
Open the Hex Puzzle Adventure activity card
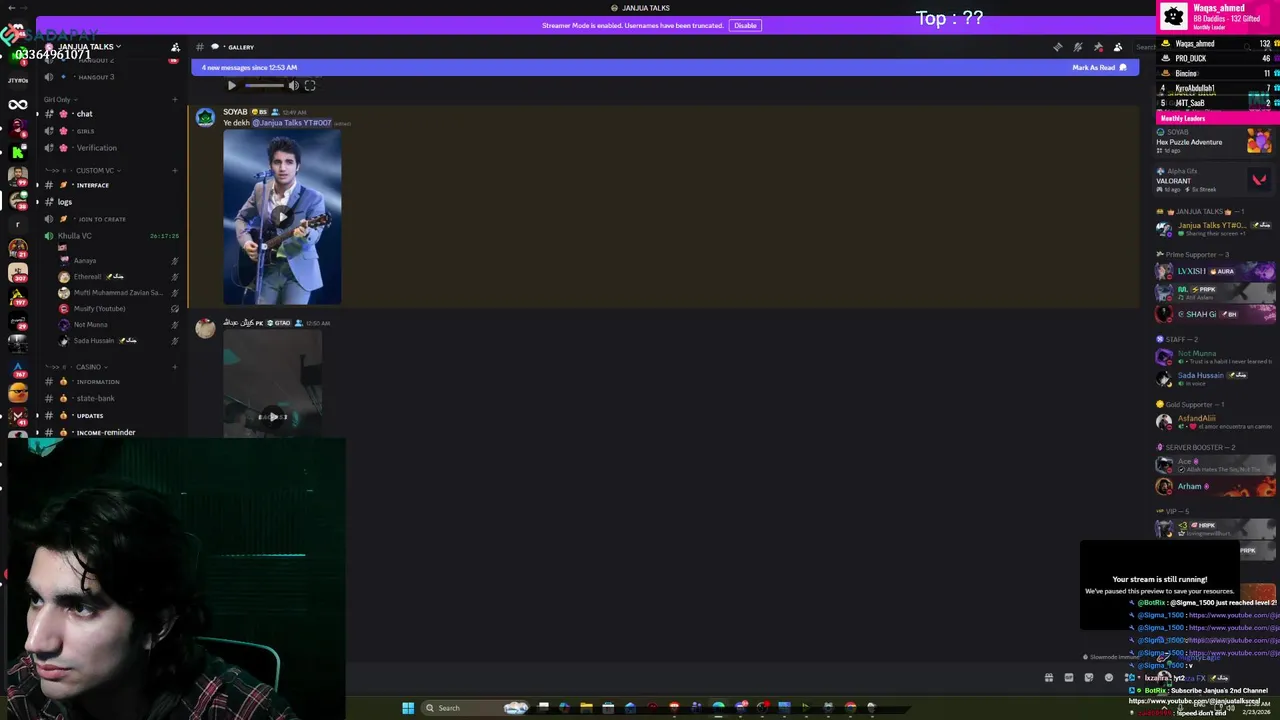[1216, 140]
